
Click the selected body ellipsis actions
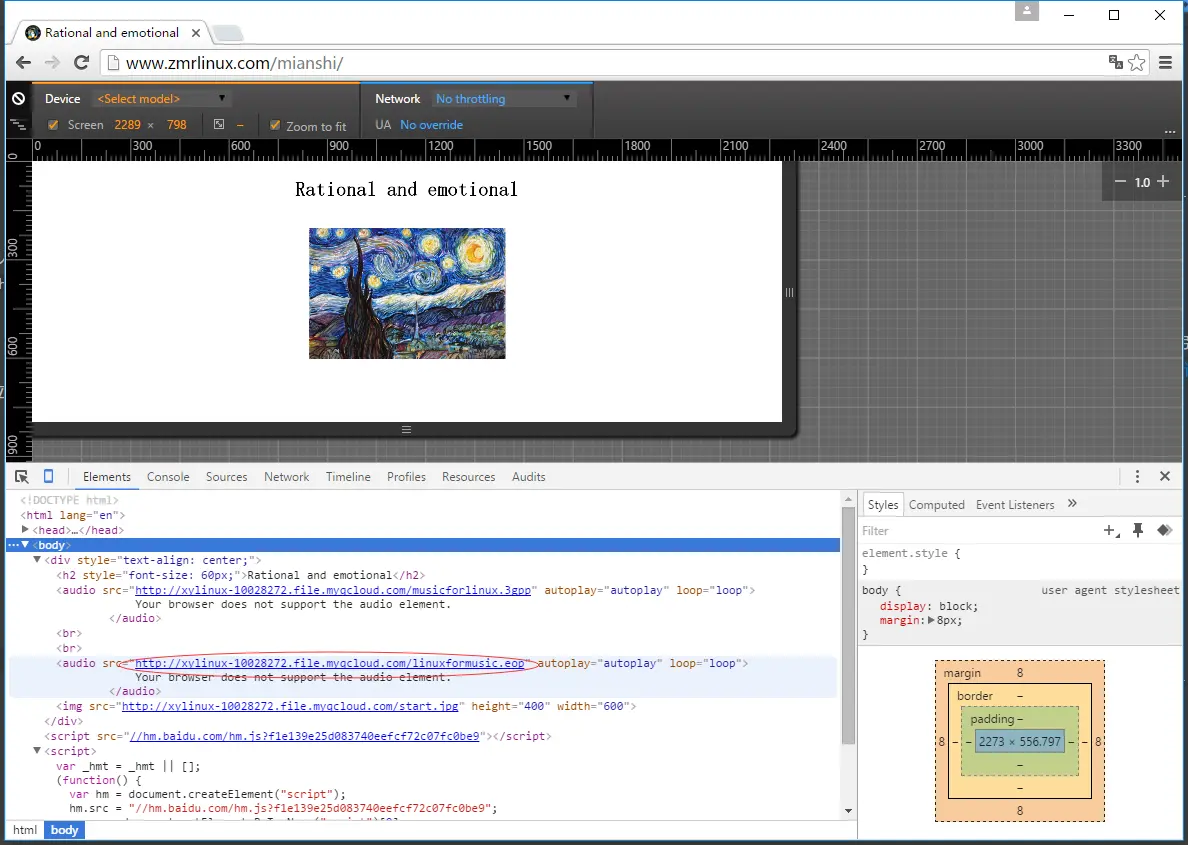[x=13, y=545]
